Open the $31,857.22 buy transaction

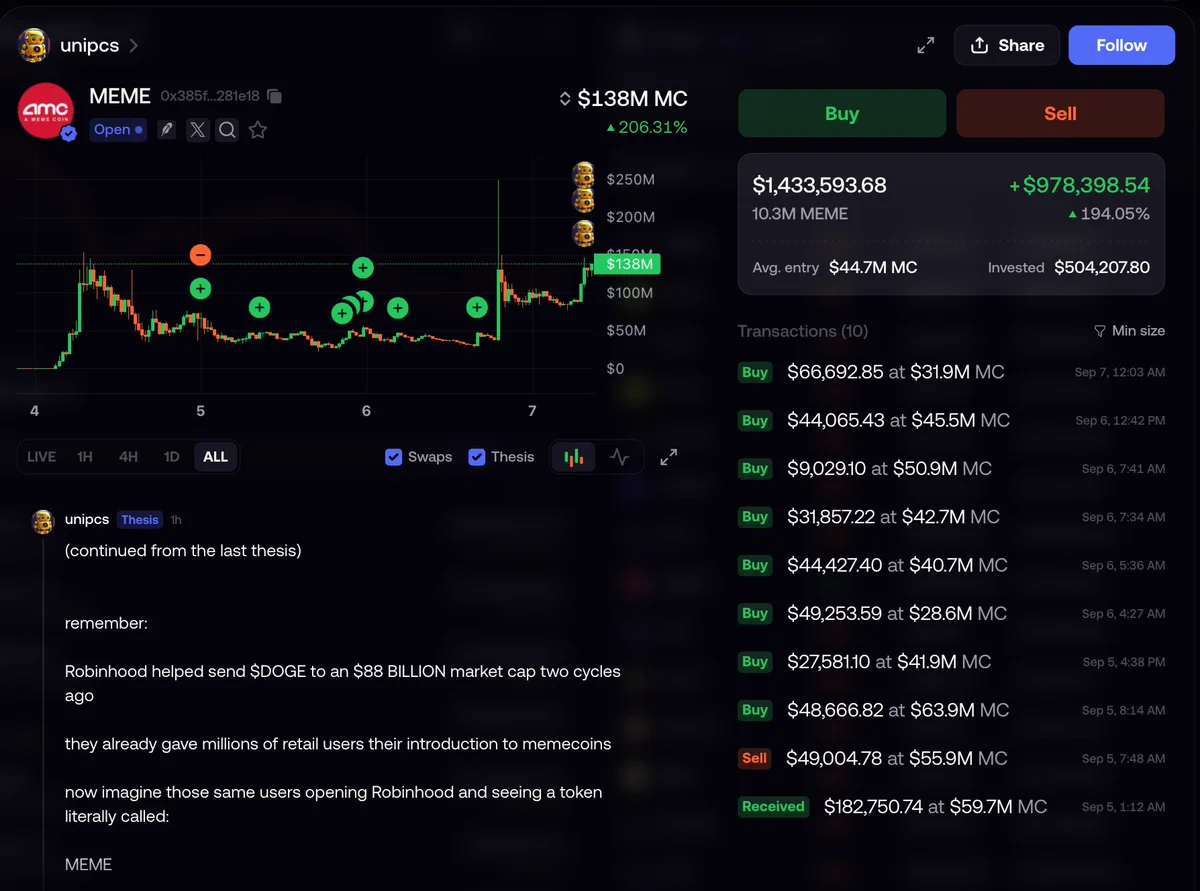pyautogui.click(x=951, y=517)
